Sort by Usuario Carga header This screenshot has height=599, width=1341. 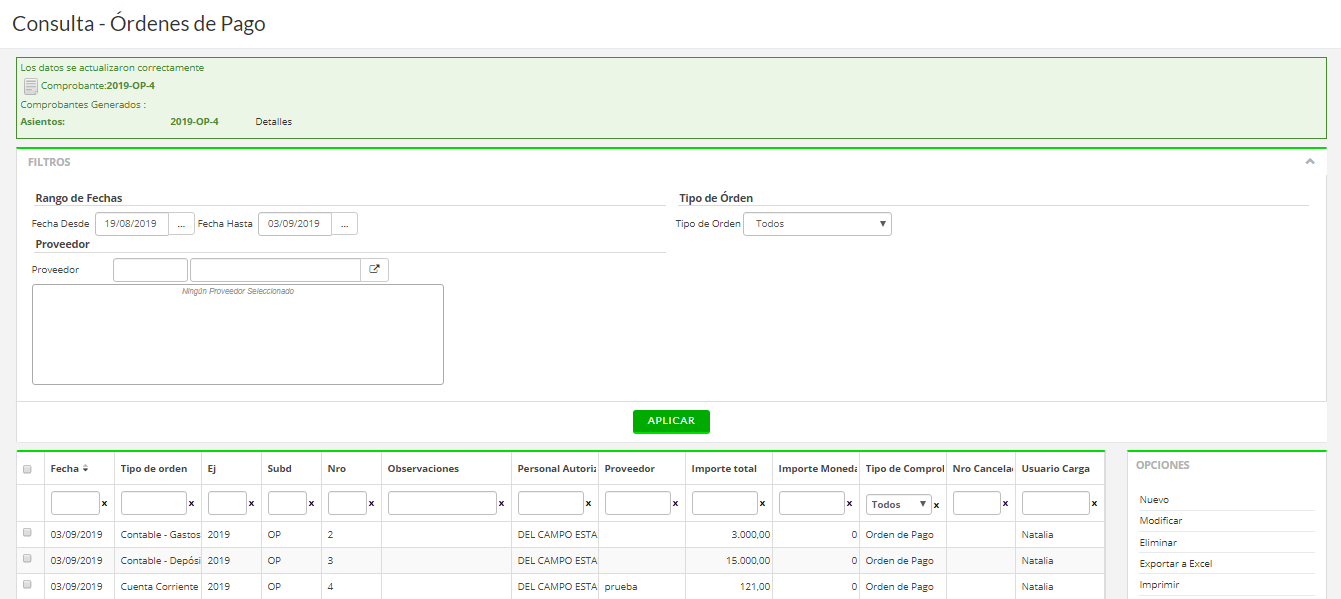(x=1056, y=469)
